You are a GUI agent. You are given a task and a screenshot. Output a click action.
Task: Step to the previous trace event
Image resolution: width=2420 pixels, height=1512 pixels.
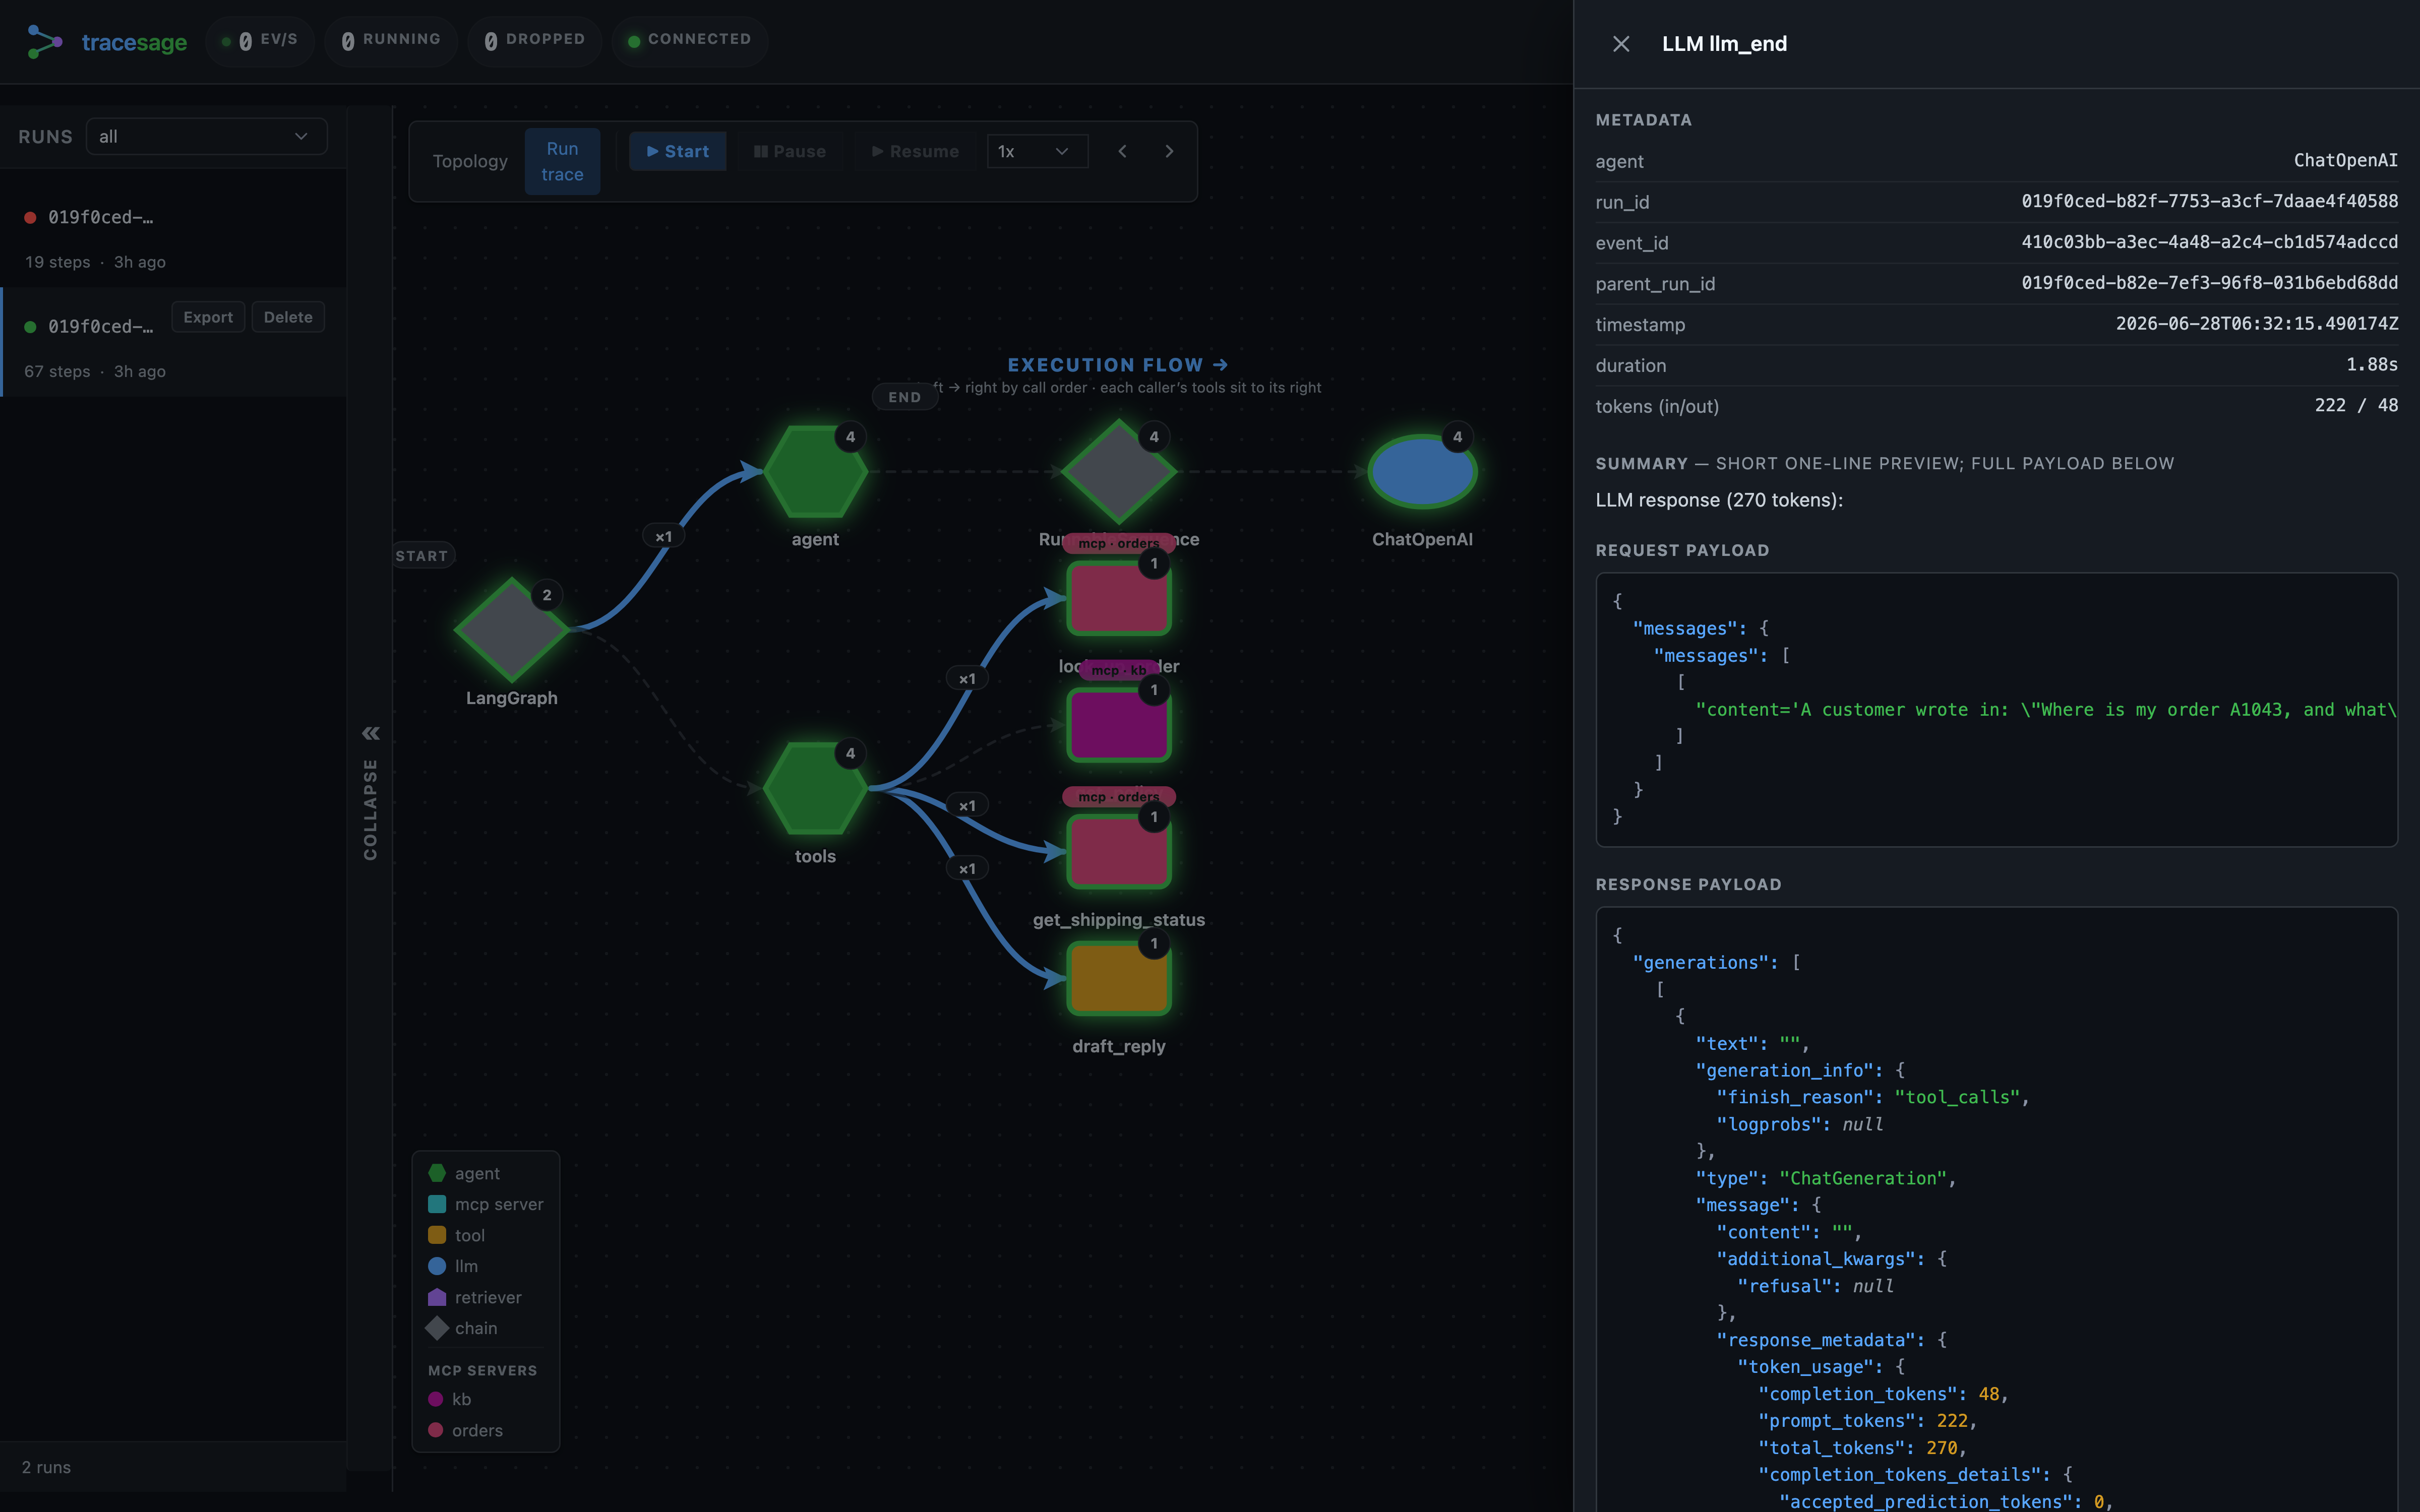click(x=1122, y=151)
